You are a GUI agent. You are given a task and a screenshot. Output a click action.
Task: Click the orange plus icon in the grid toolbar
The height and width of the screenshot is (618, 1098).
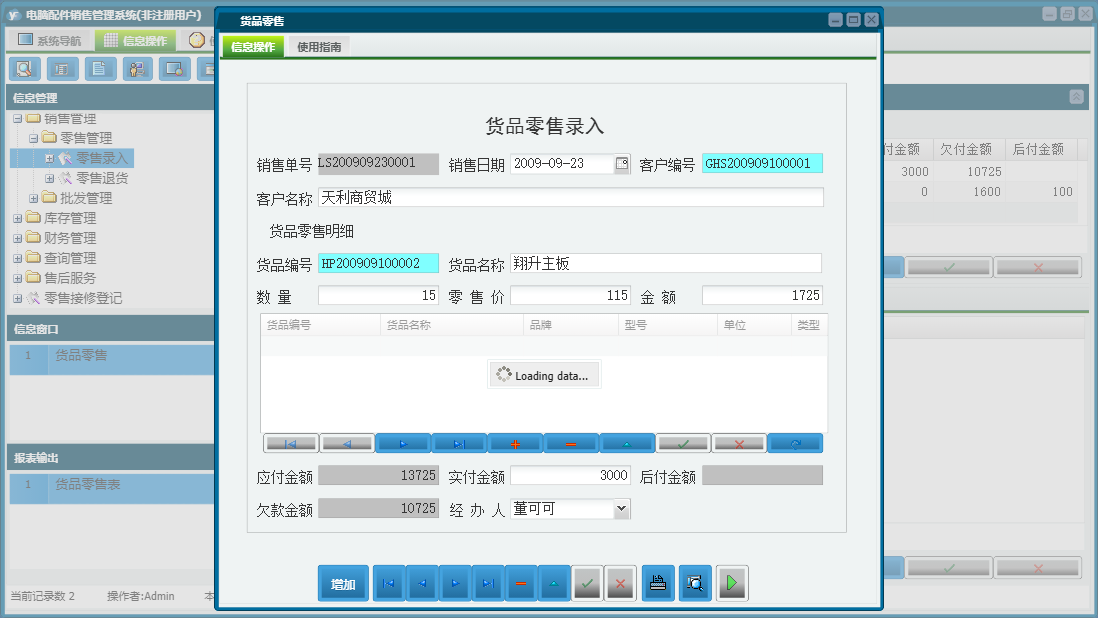point(514,442)
